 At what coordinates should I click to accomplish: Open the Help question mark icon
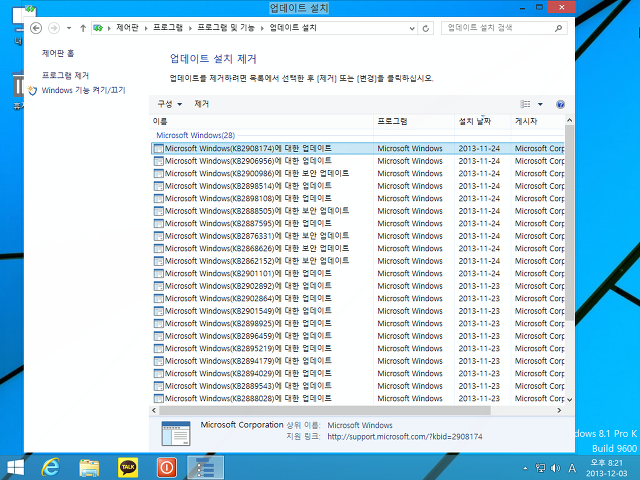[560, 104]
